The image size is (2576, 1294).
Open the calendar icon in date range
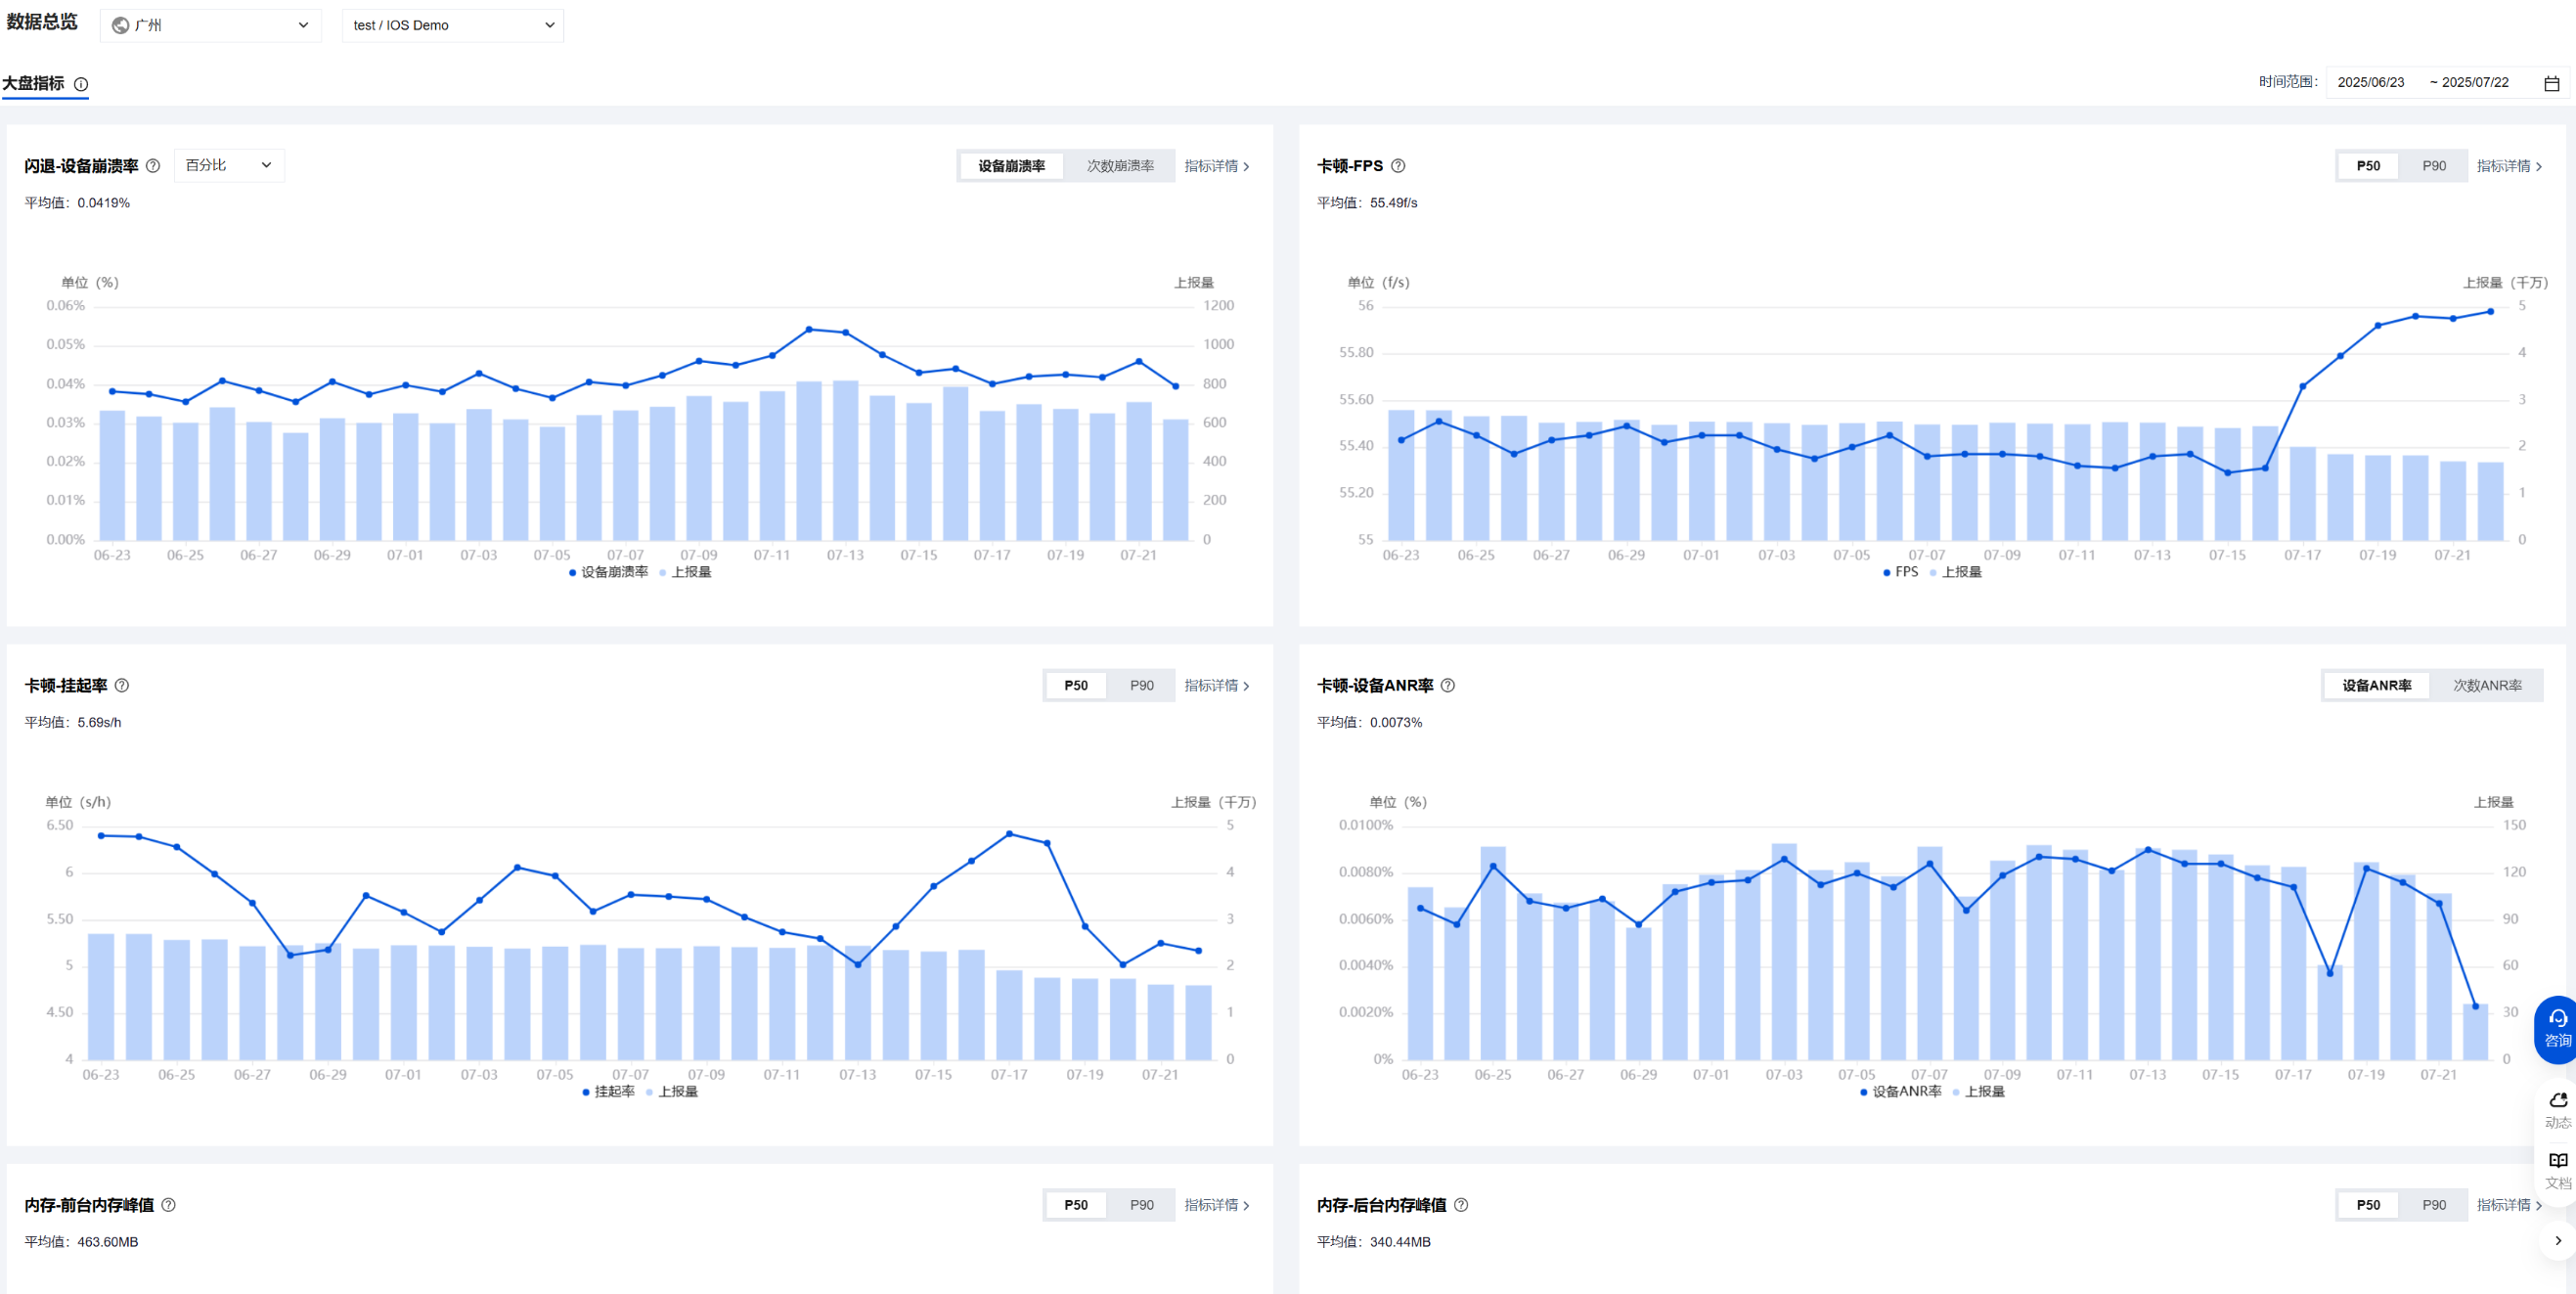(x=2551, y=83)
